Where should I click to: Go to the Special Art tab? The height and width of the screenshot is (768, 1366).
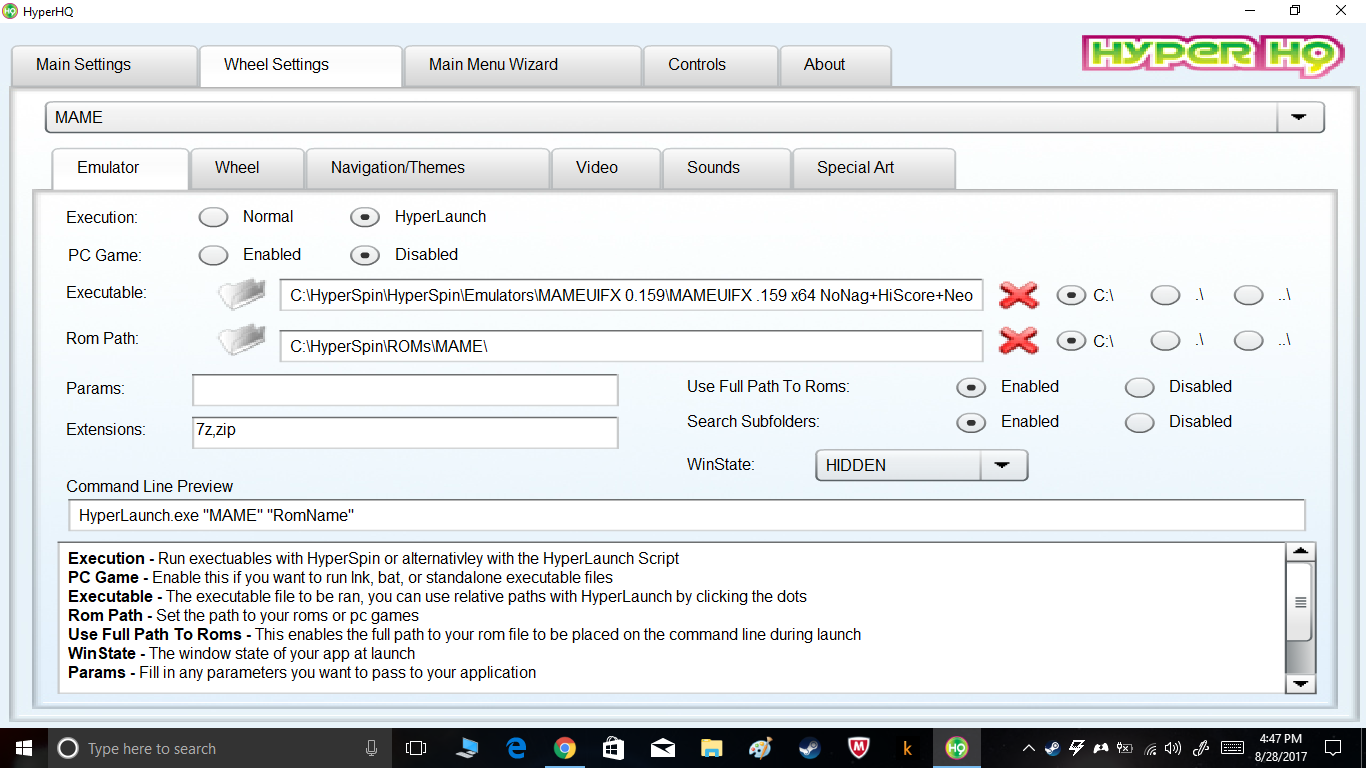coord(855,168)
